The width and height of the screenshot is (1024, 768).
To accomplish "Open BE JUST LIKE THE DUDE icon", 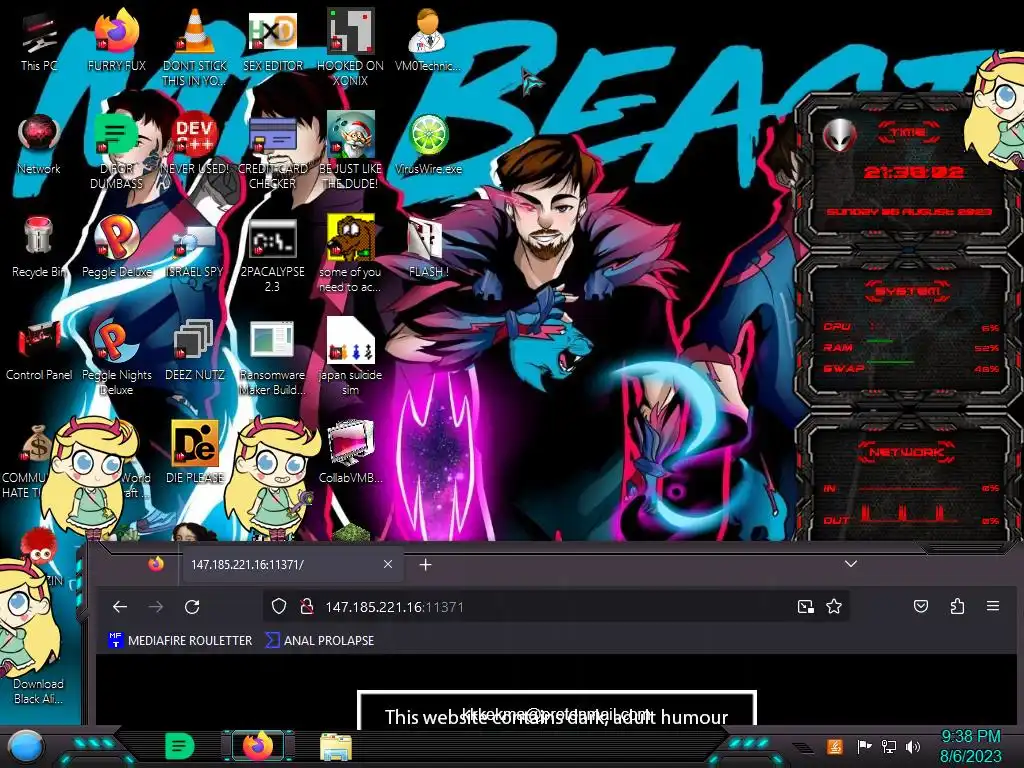I will pyautogui.click(x=350, y=151).
